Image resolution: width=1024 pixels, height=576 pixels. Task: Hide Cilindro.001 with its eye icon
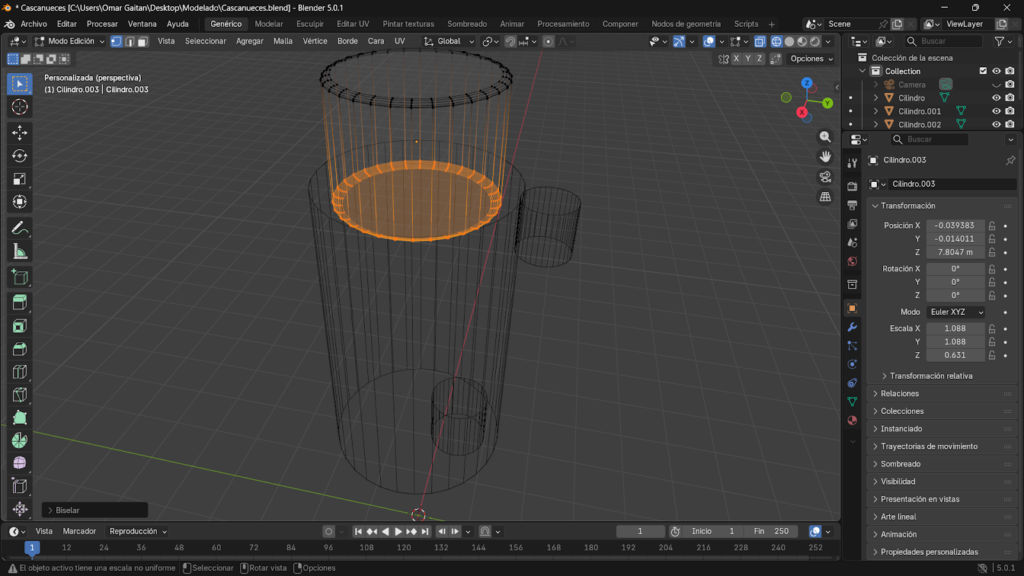pos(996,111)
